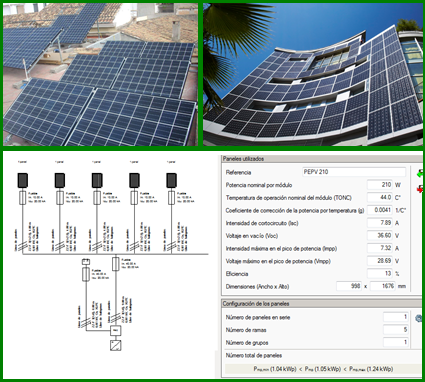This screenshot has width=425, height=382.
Task: Select the short-circuit current (Isc) field 7.89
Action: [380, 223]
